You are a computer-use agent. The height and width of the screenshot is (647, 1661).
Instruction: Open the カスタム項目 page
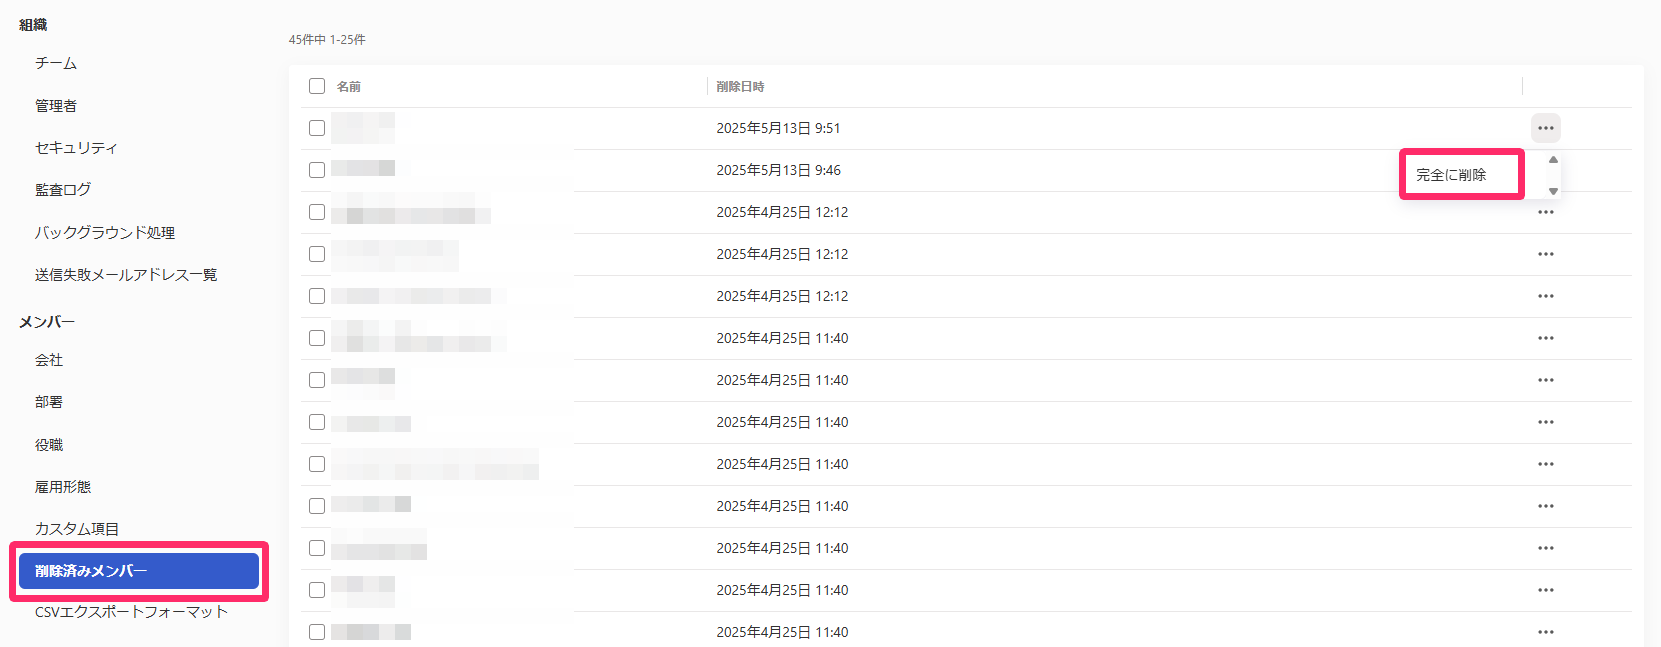77,529
